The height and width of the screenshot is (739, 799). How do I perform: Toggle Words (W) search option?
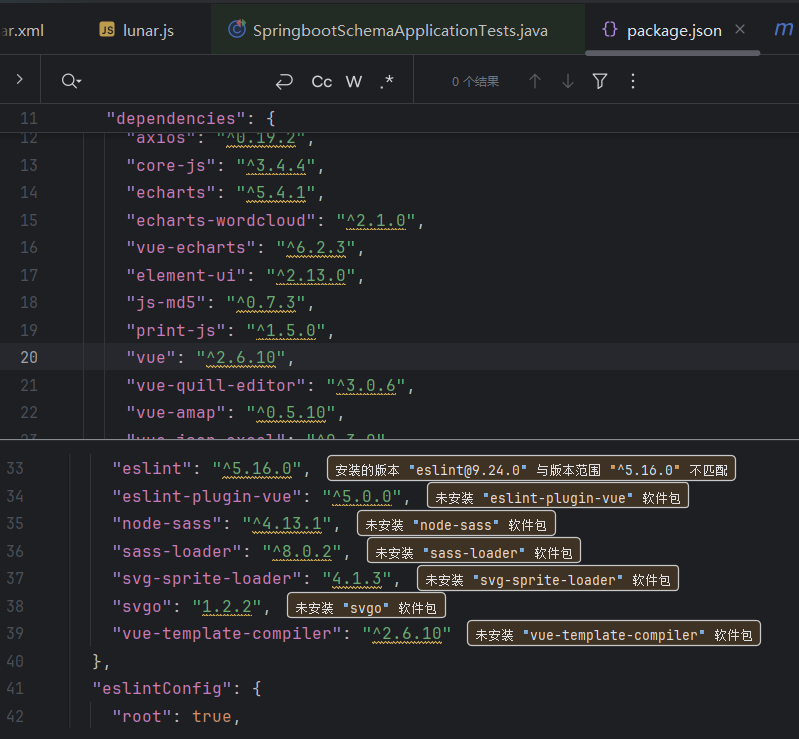pyautogui.click(x=354, y=82)
